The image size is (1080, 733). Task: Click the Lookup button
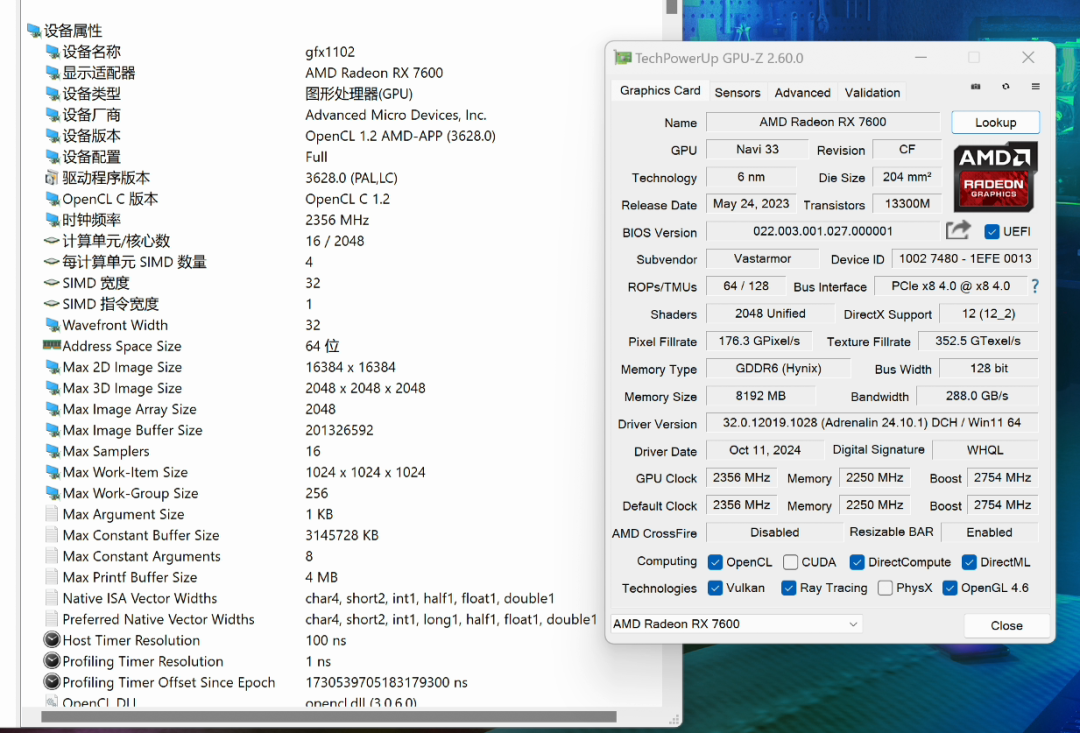point(995,122)
